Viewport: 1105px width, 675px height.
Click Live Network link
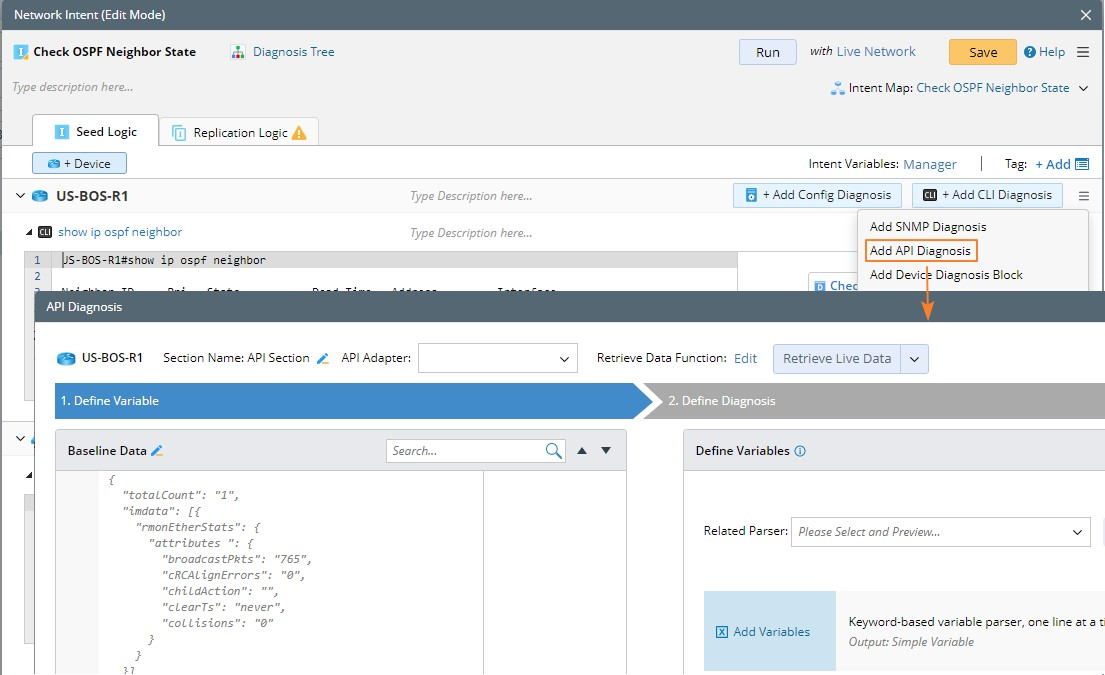pyautogui.click(x=876, y=51)
